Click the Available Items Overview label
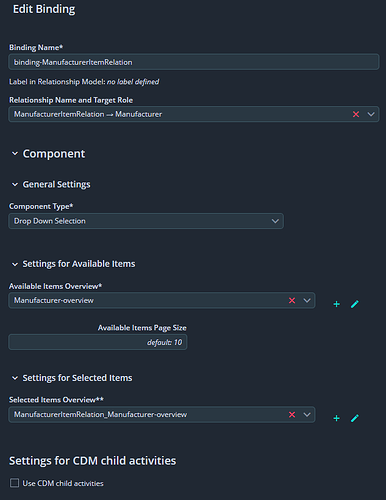386x500 pixels. click(55, 286)
